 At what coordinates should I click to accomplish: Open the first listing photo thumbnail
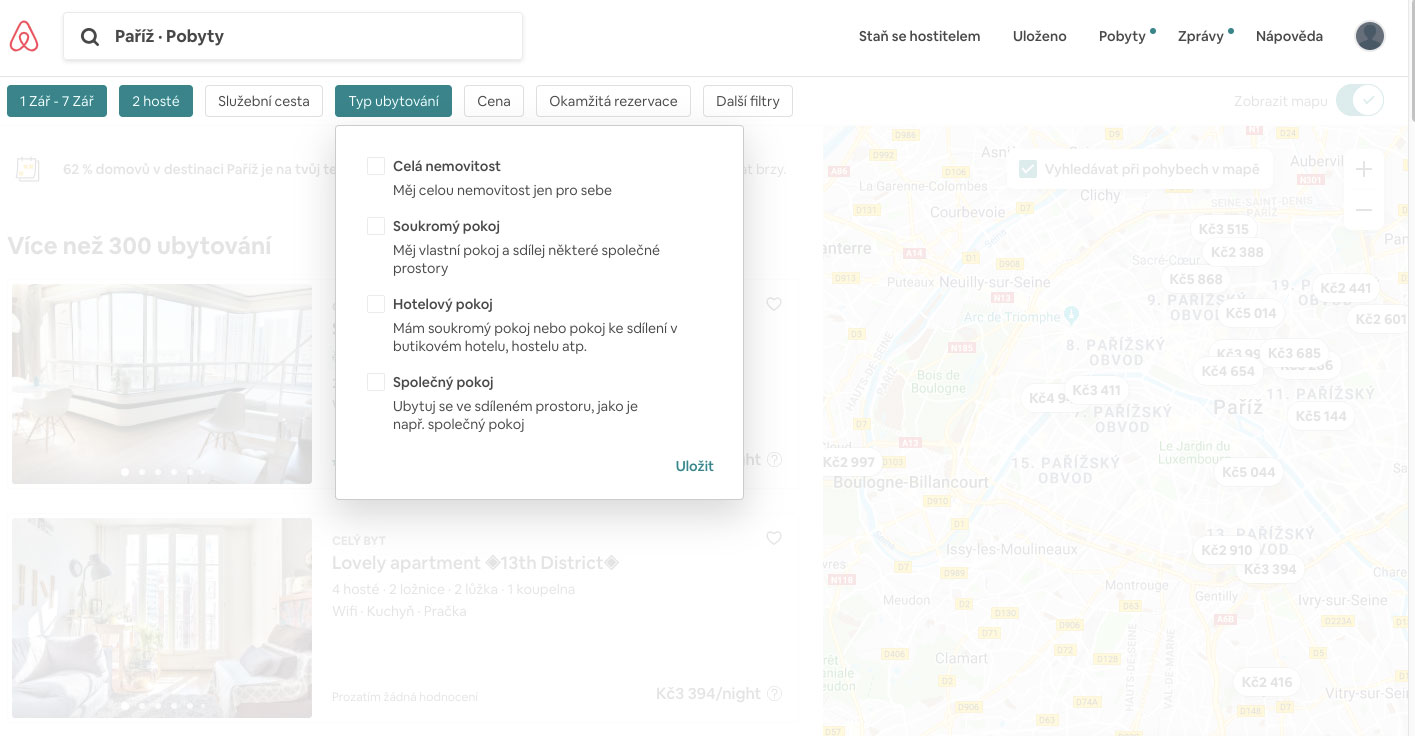[162, 384]
